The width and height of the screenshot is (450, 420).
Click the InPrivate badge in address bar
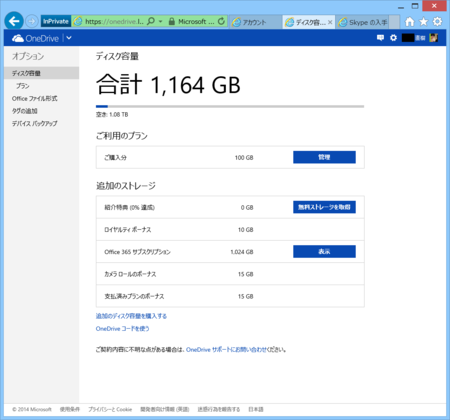[x=56, y=22]
